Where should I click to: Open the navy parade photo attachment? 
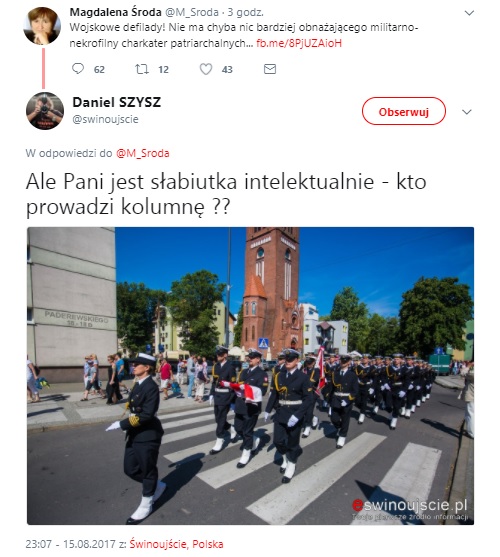[x=250, y=376]
